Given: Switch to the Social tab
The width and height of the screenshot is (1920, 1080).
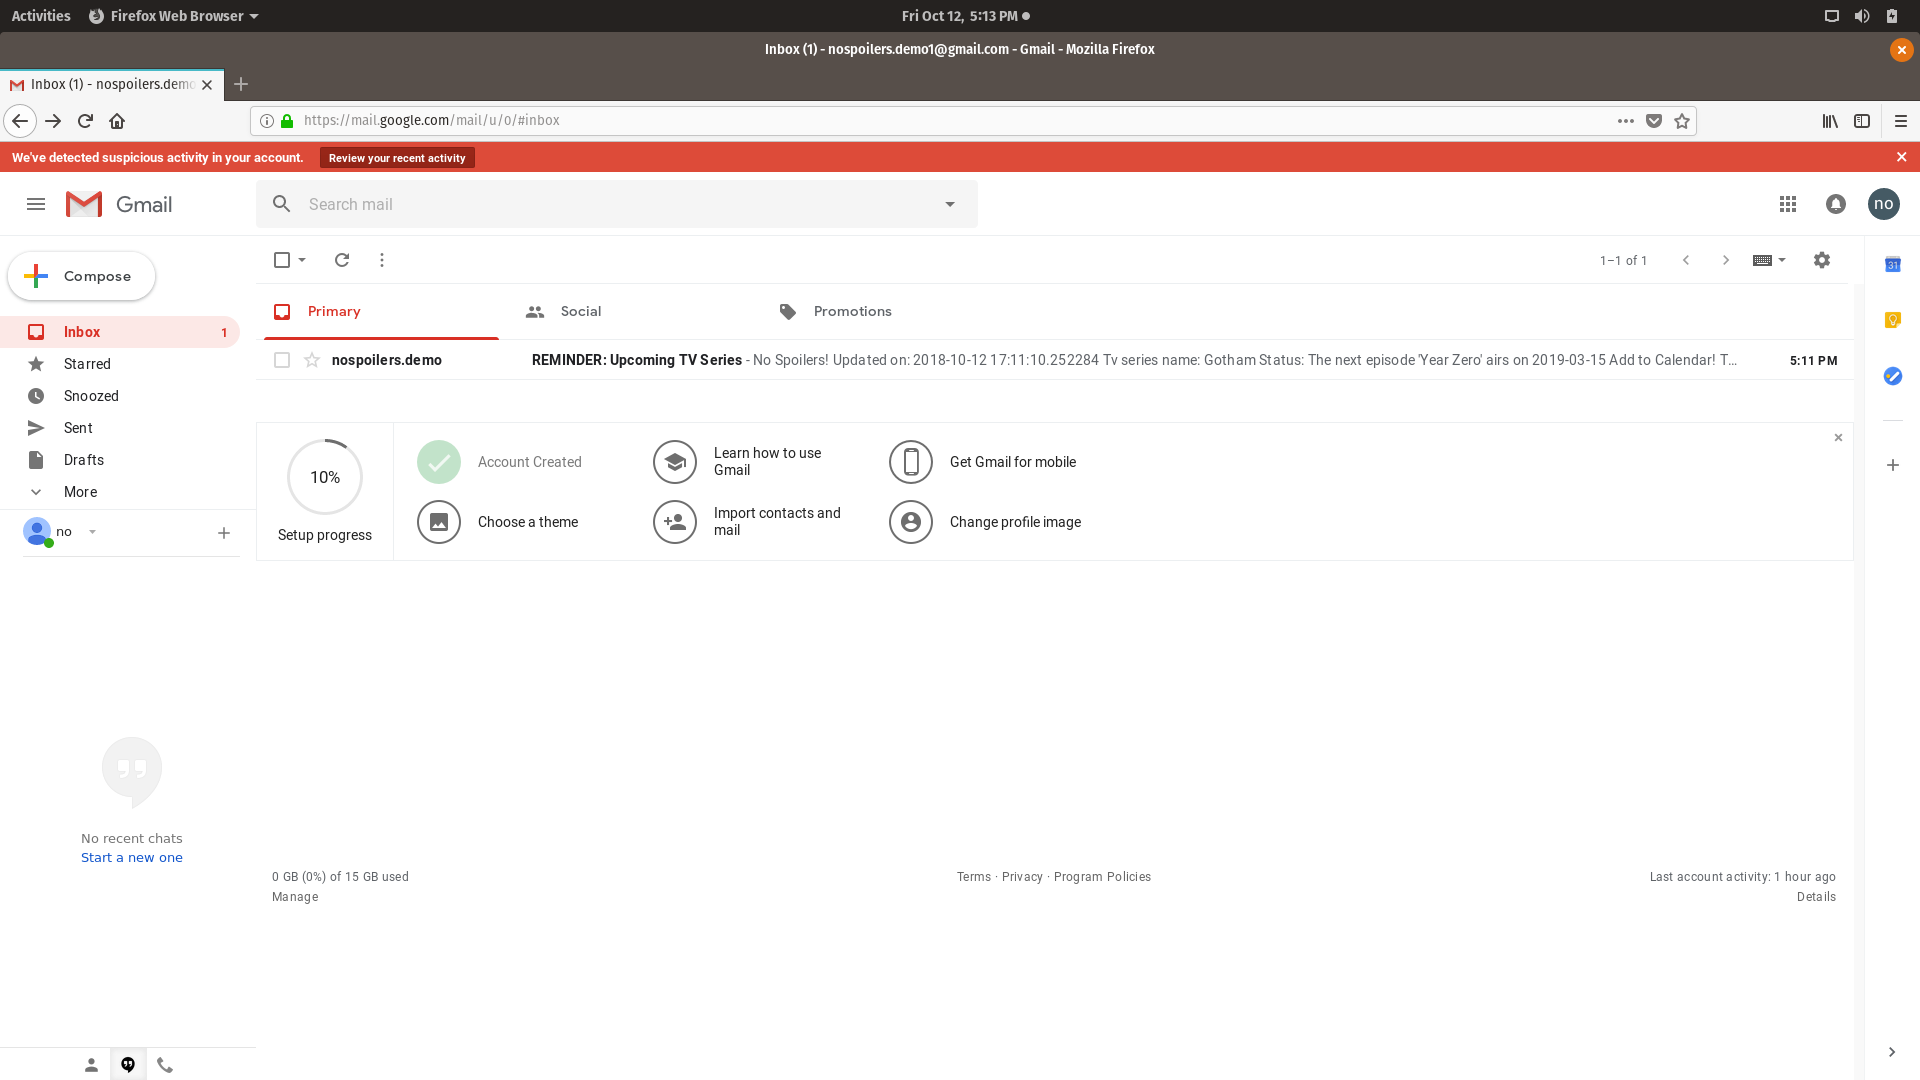Looking at the screenshot, I should (x=580, y=312).
